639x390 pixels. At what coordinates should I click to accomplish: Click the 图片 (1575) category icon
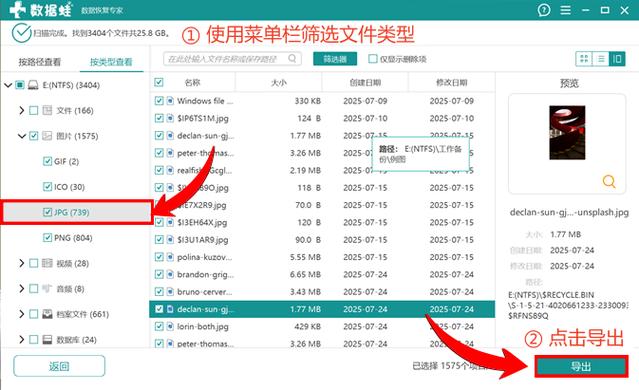pyautogui.click(x=47, y=136)
